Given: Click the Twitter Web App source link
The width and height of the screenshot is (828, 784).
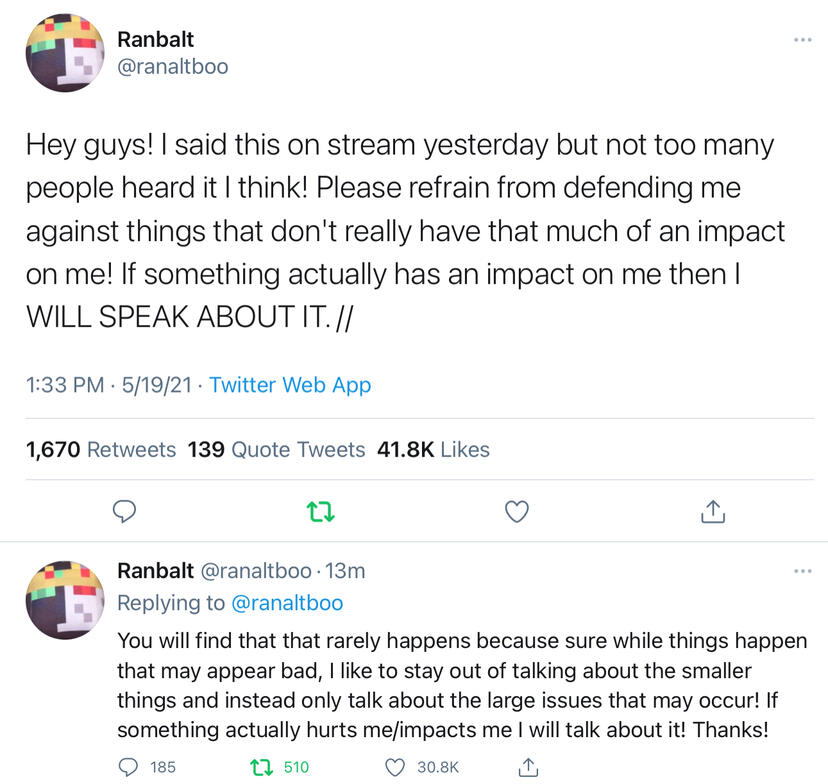Looking at the screenshot, I should point(290,385).
